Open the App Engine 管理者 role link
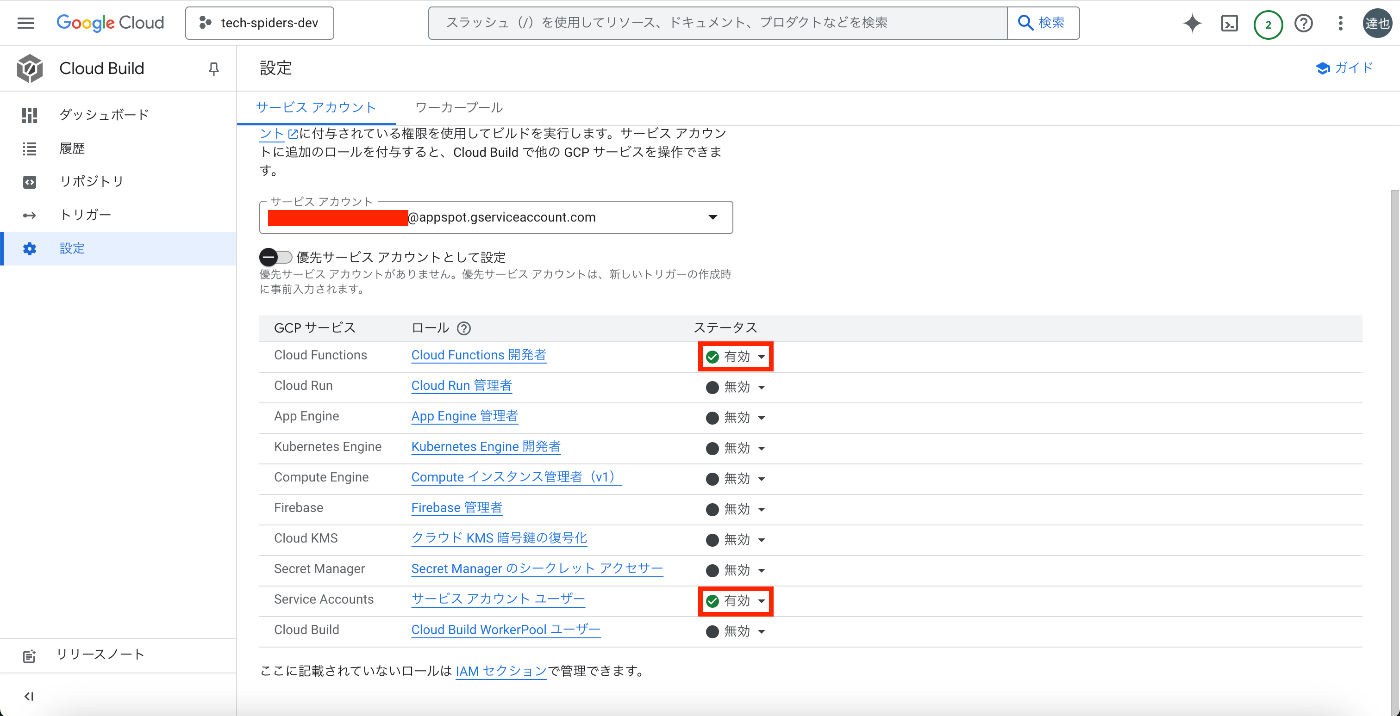The width and height of the screenshot is (1400, 716). click(465, 416)
